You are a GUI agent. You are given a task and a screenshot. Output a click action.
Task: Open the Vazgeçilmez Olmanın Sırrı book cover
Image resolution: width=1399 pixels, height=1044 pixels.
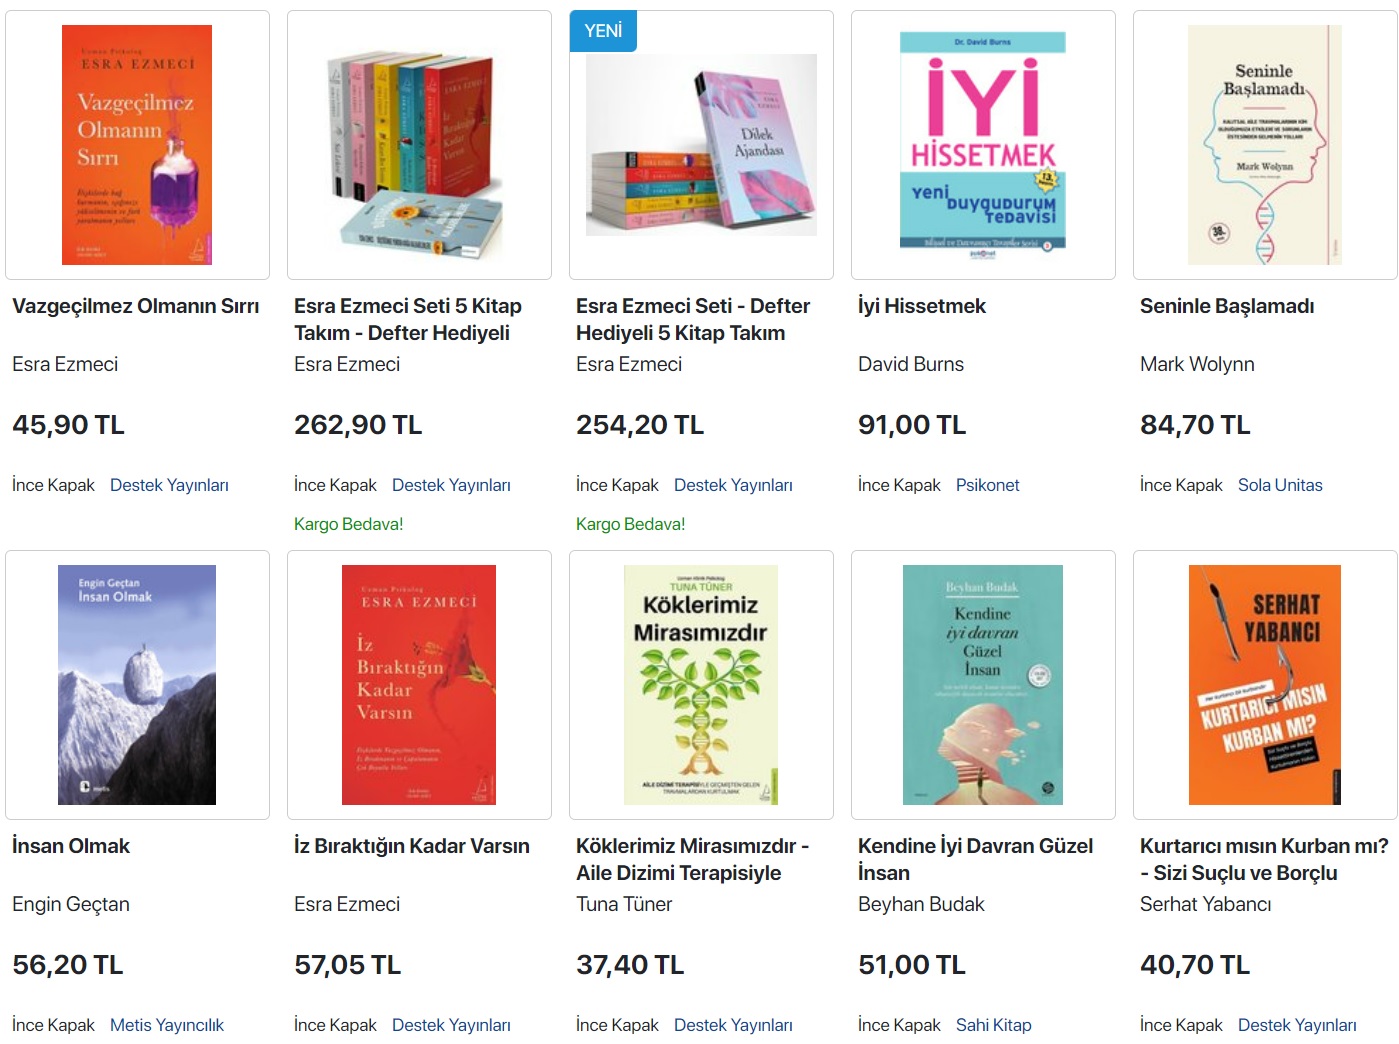click(137, 145)
